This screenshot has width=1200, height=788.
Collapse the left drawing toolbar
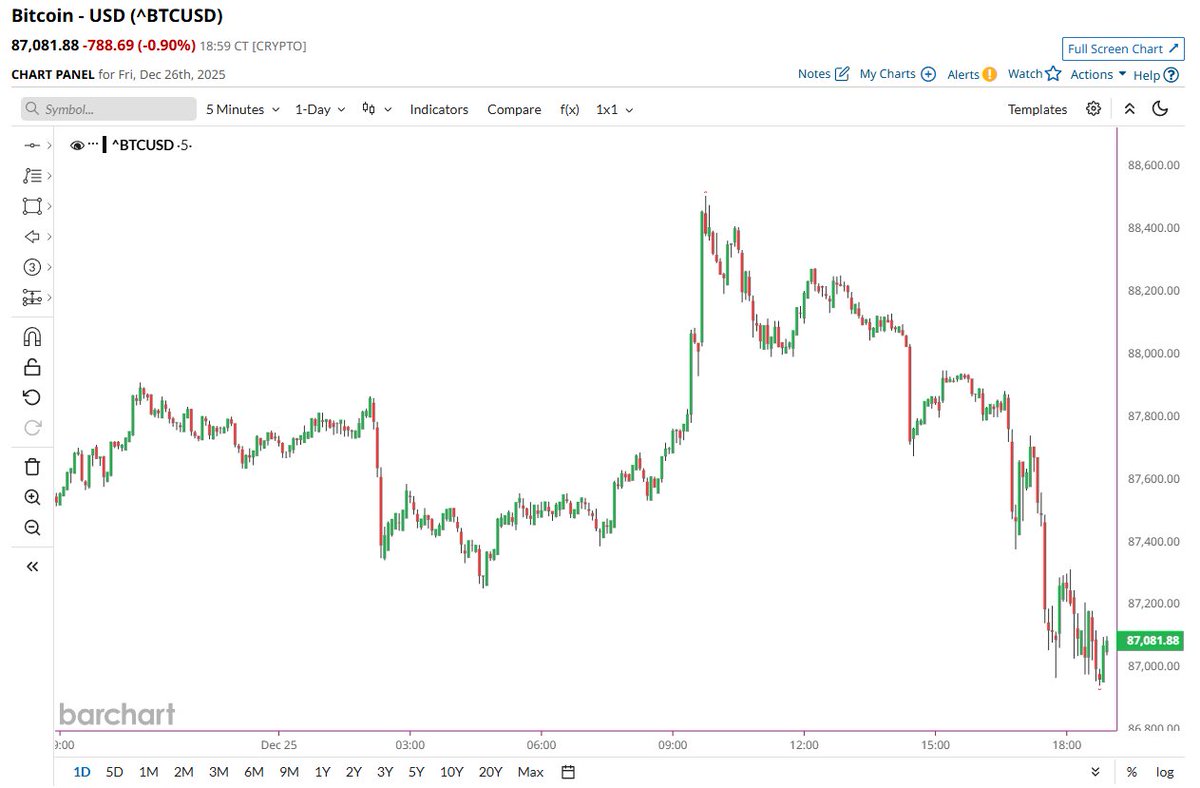tap(32, 567)
